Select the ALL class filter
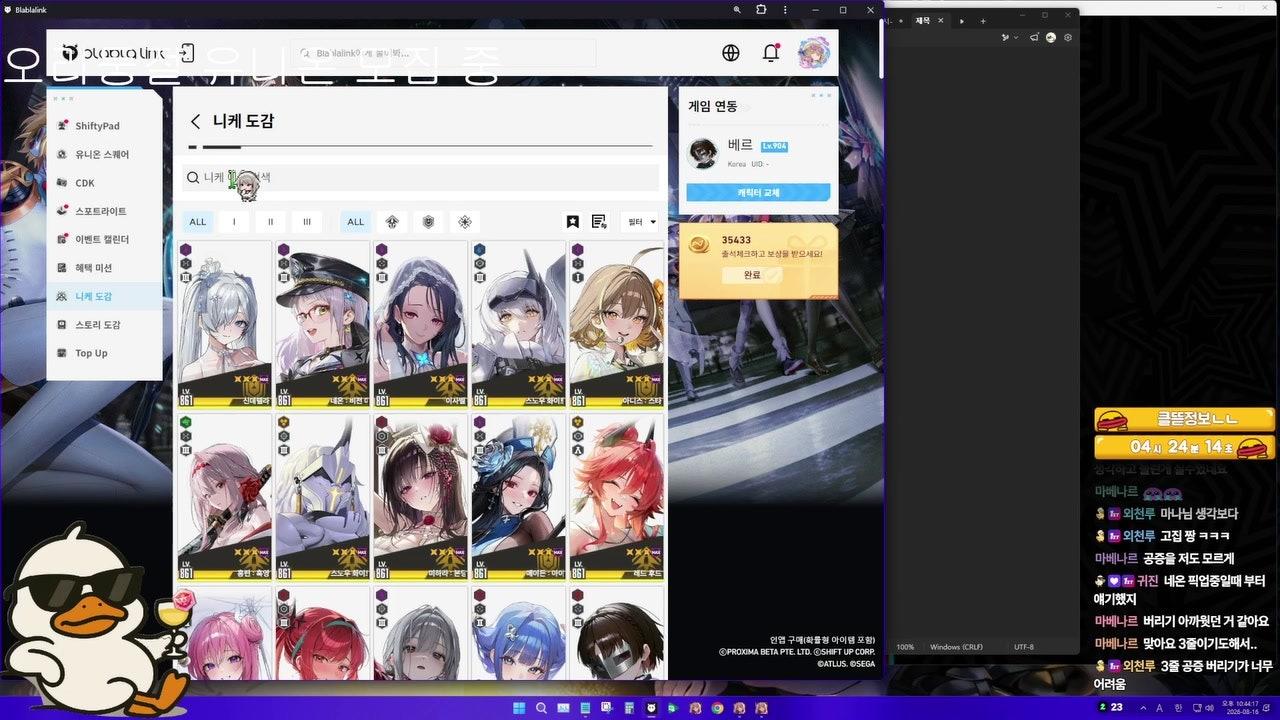Image resolution: width=1280 pixels, height=720 pixels. pyautogui.click(x=355, y=222)
